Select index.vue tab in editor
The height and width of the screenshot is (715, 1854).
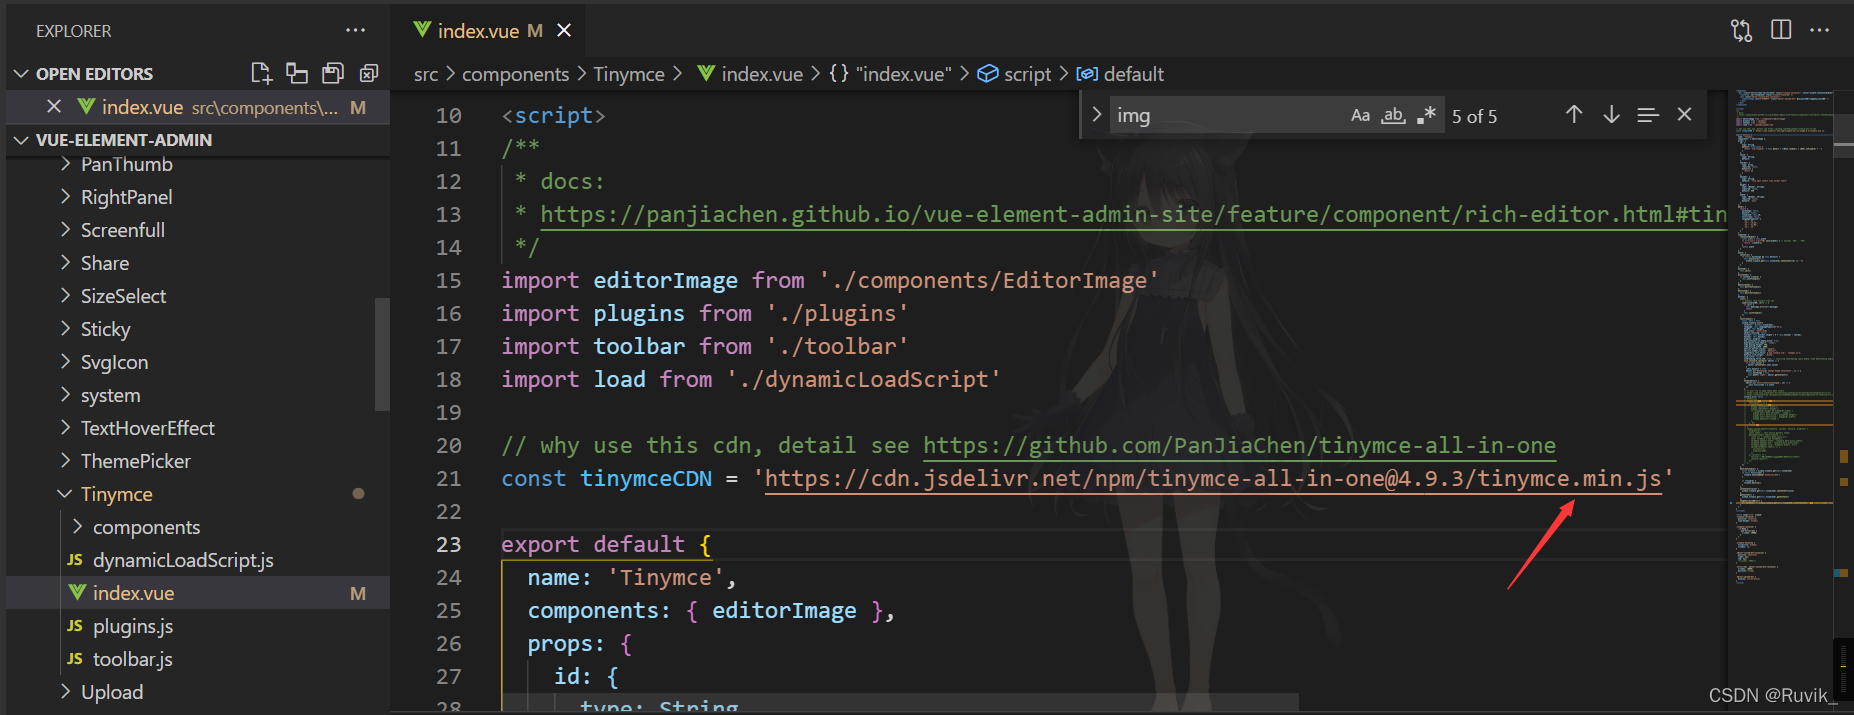(x=478, y=31)
